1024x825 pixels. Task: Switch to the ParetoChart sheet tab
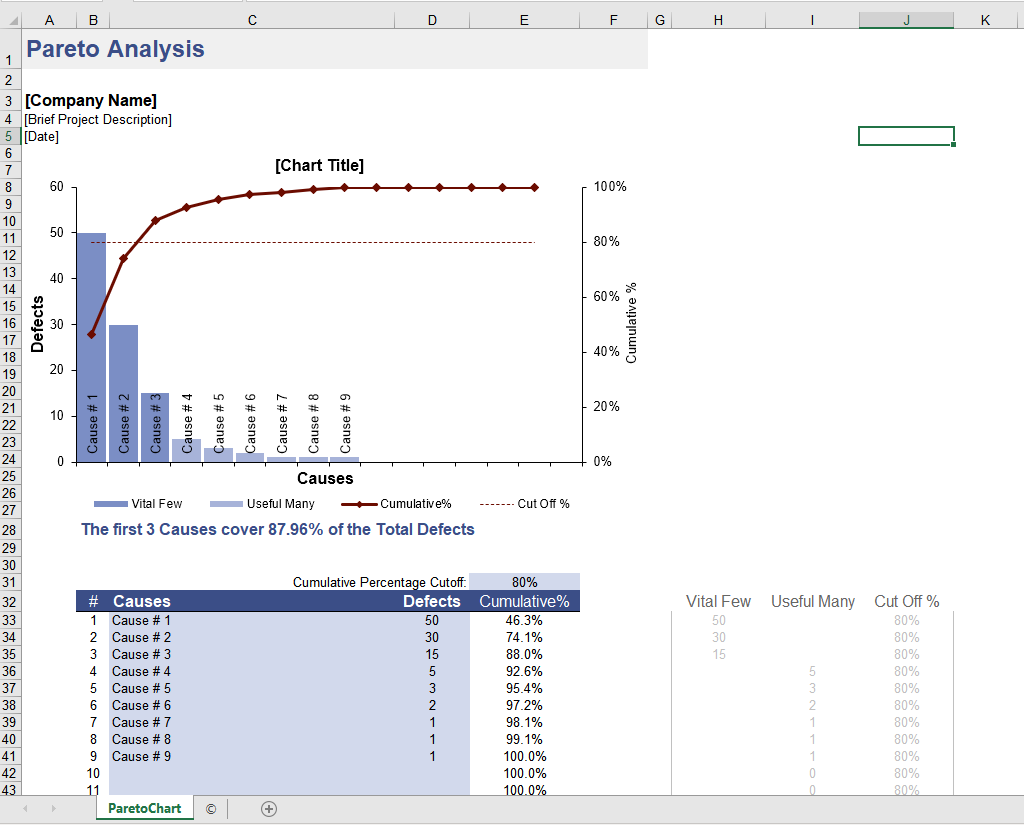(x=144, y=809)
